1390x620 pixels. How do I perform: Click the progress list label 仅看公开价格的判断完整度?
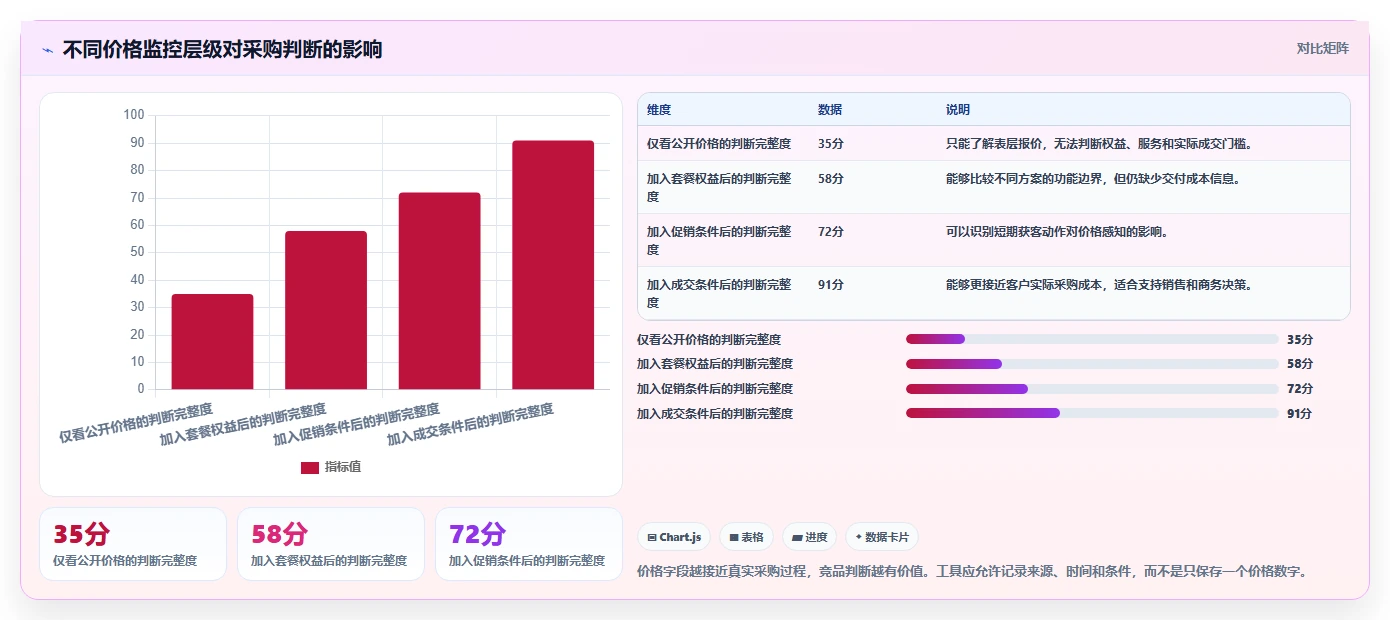(709, 339)
